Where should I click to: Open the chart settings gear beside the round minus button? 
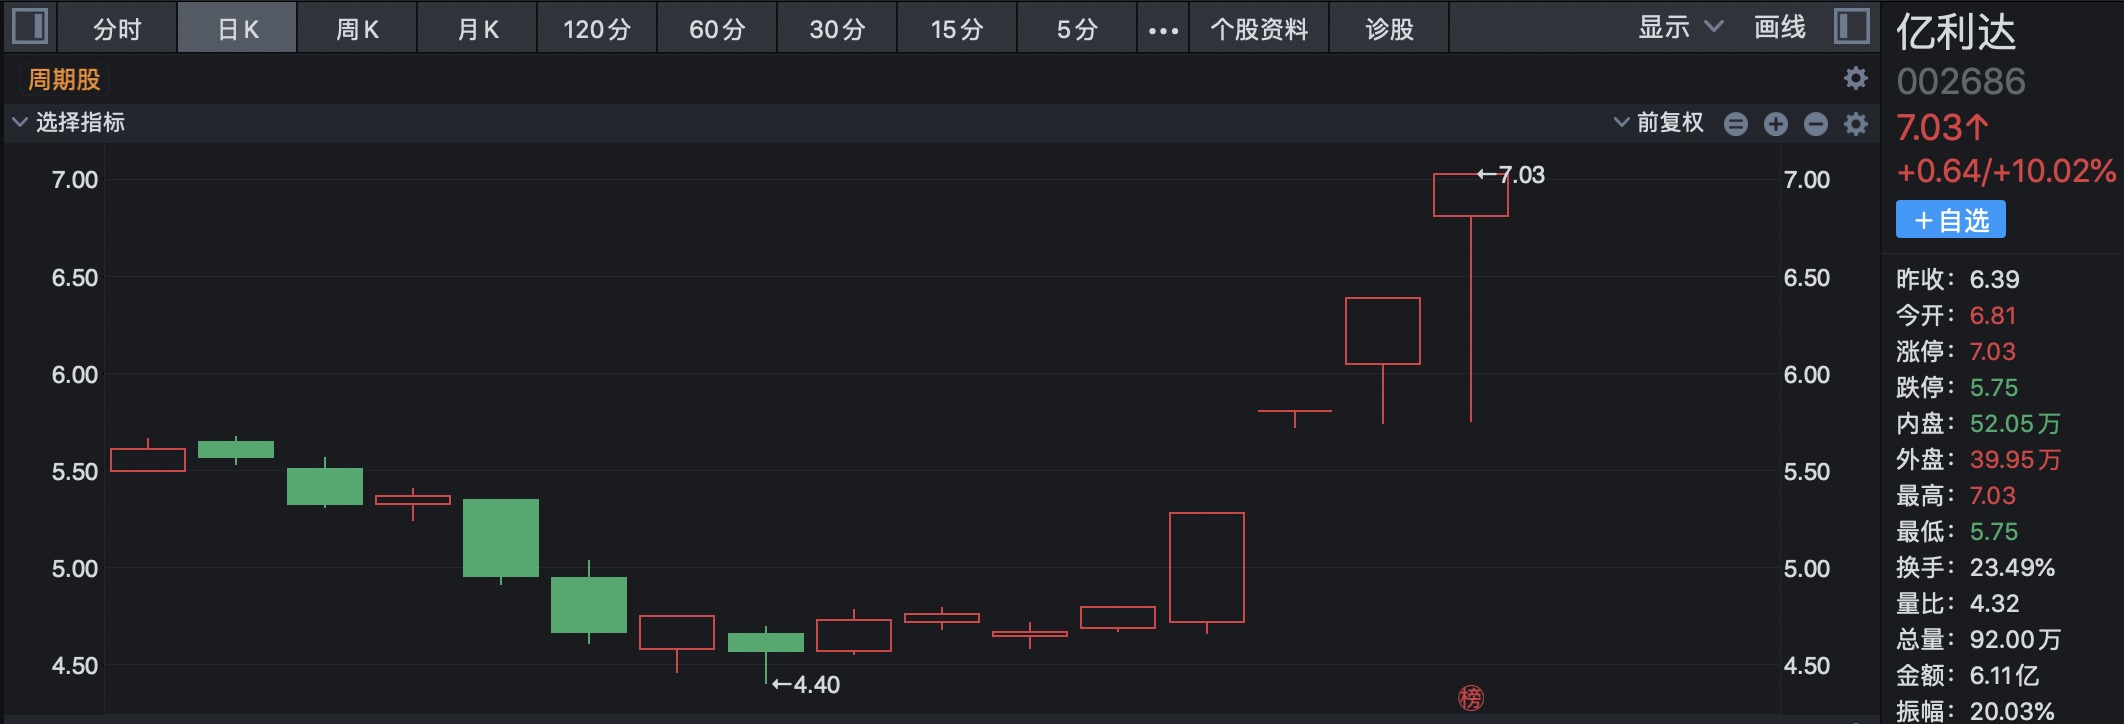[1856, 124]
